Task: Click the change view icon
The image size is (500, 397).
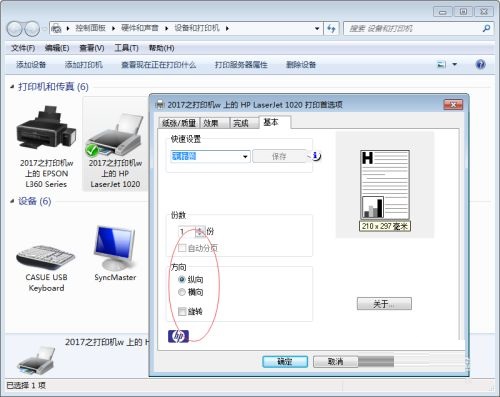Action: click(441, 64)
